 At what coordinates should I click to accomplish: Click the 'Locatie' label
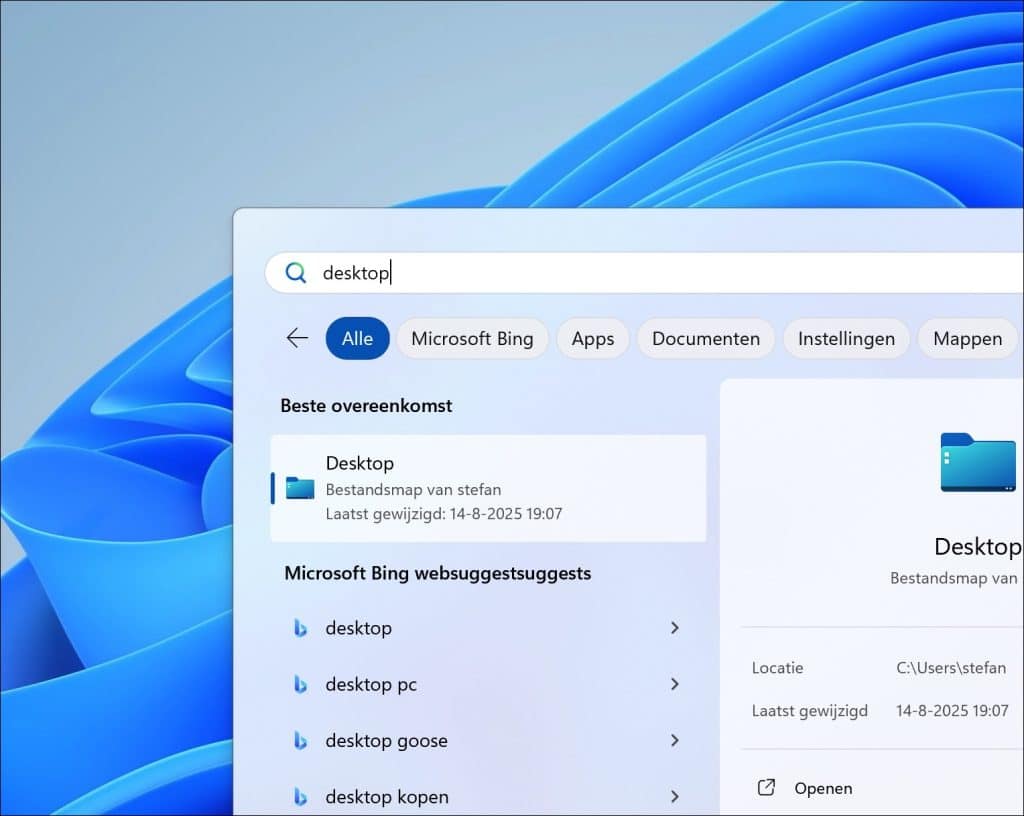pyautogui.click(x=777, y=668)
